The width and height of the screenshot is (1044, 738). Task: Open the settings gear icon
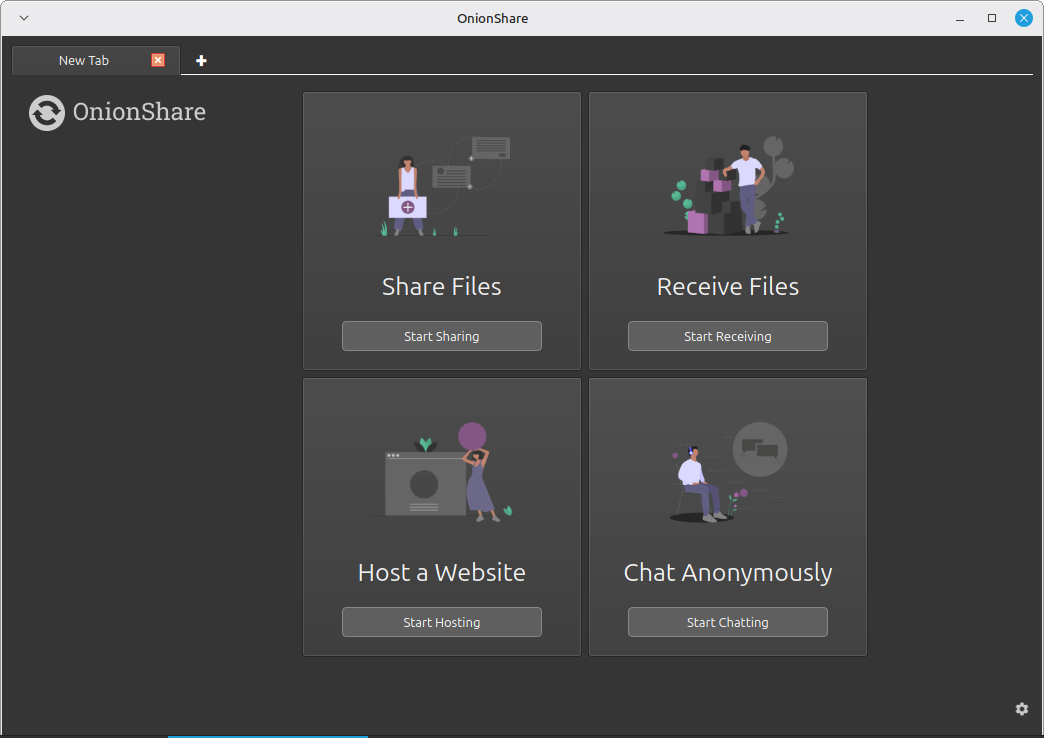[1021, 709]
